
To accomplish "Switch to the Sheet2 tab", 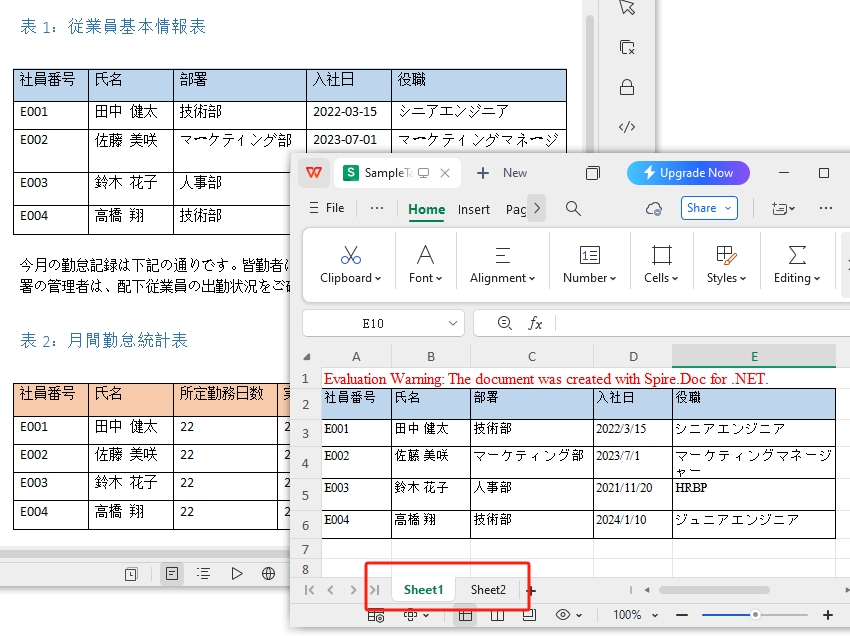I will tap(487, 590).
